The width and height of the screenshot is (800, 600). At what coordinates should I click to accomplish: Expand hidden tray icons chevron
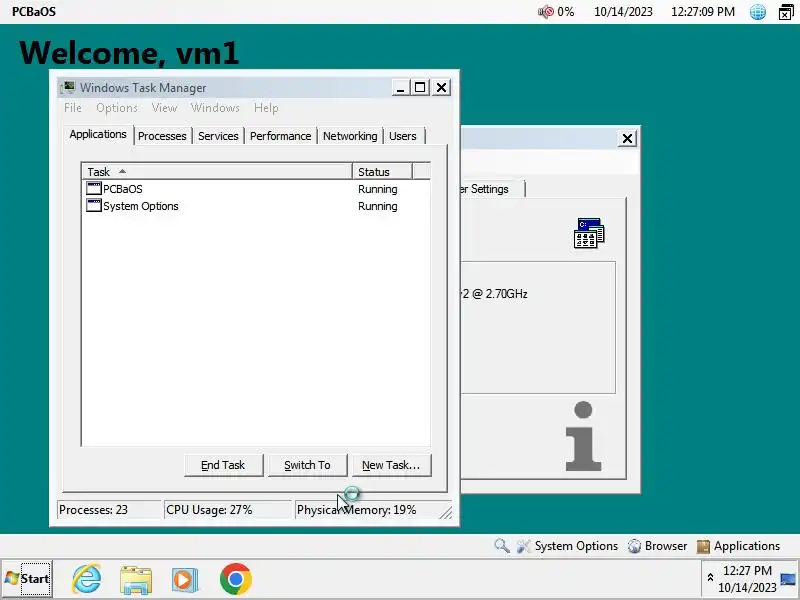click(x=710, y=578)
